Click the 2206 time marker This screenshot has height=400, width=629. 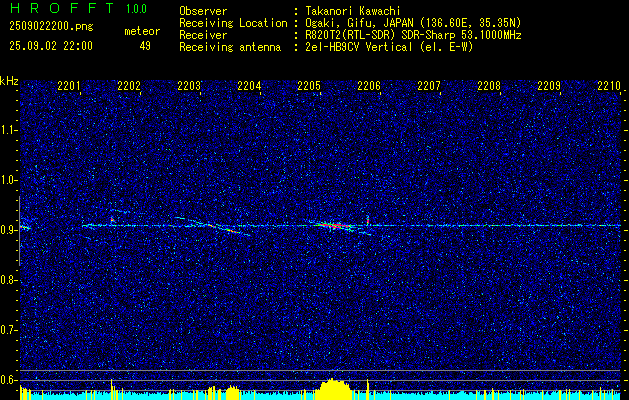pyautogui.click(x=369, y=86)
